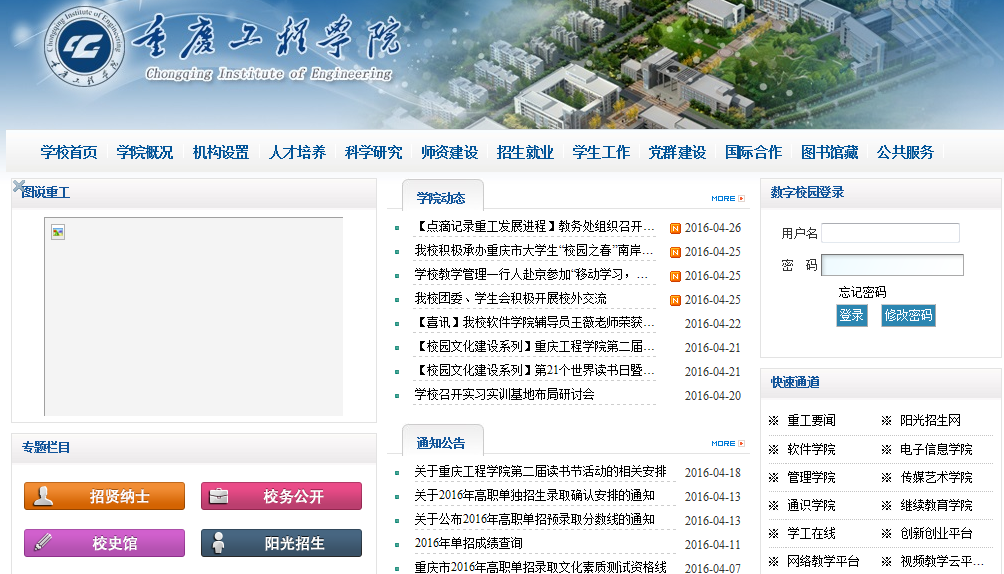
Task: Select the 通知公告 tab
Action: coord(442,441)
